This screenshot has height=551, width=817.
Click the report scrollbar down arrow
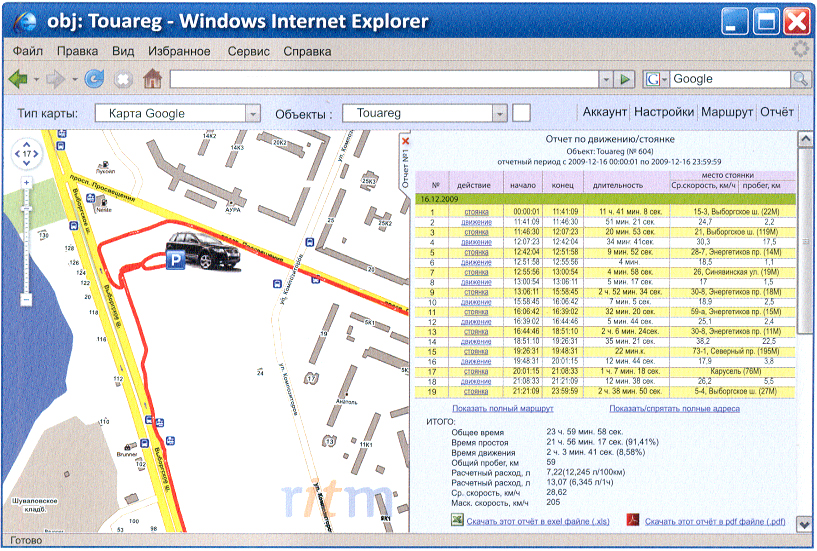click(x=806, y=525)
